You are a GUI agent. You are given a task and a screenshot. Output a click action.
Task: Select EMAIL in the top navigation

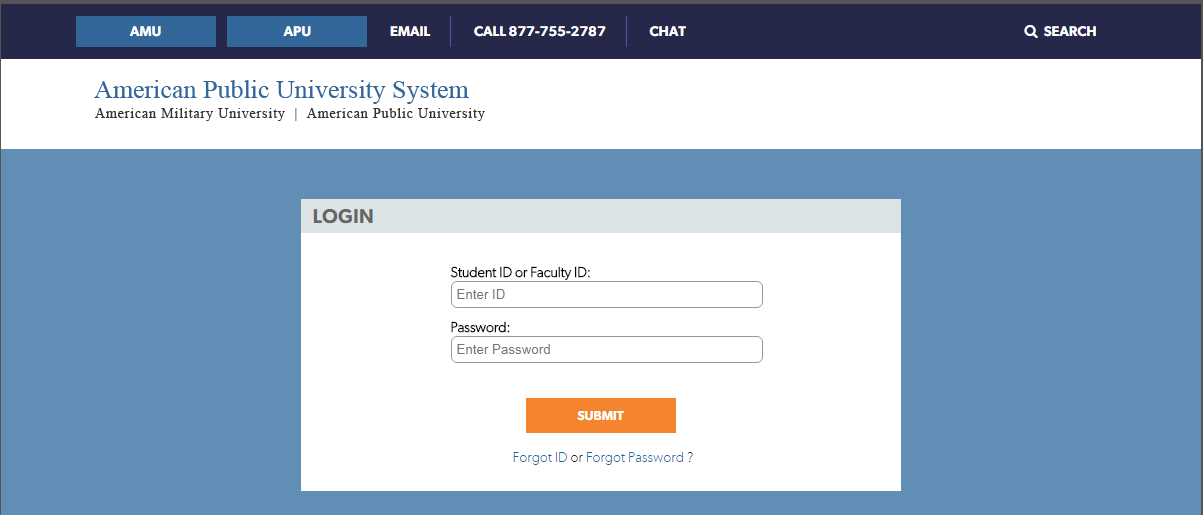[x=410, y=31]
